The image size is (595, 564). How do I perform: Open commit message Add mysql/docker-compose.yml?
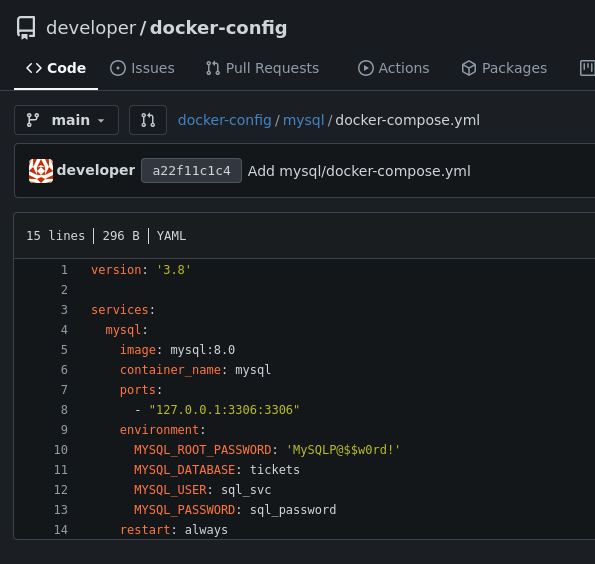[359, 171]
